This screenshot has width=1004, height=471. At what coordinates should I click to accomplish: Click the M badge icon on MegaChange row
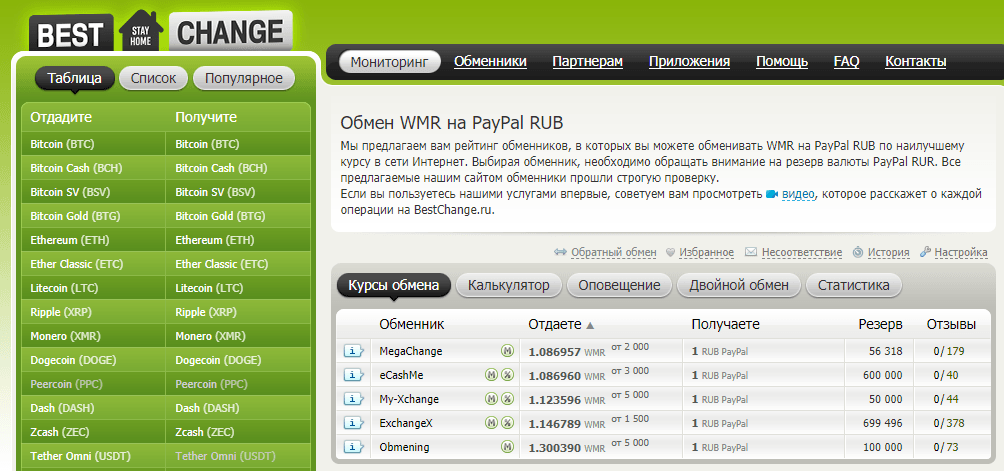click(x=507, y=351)
